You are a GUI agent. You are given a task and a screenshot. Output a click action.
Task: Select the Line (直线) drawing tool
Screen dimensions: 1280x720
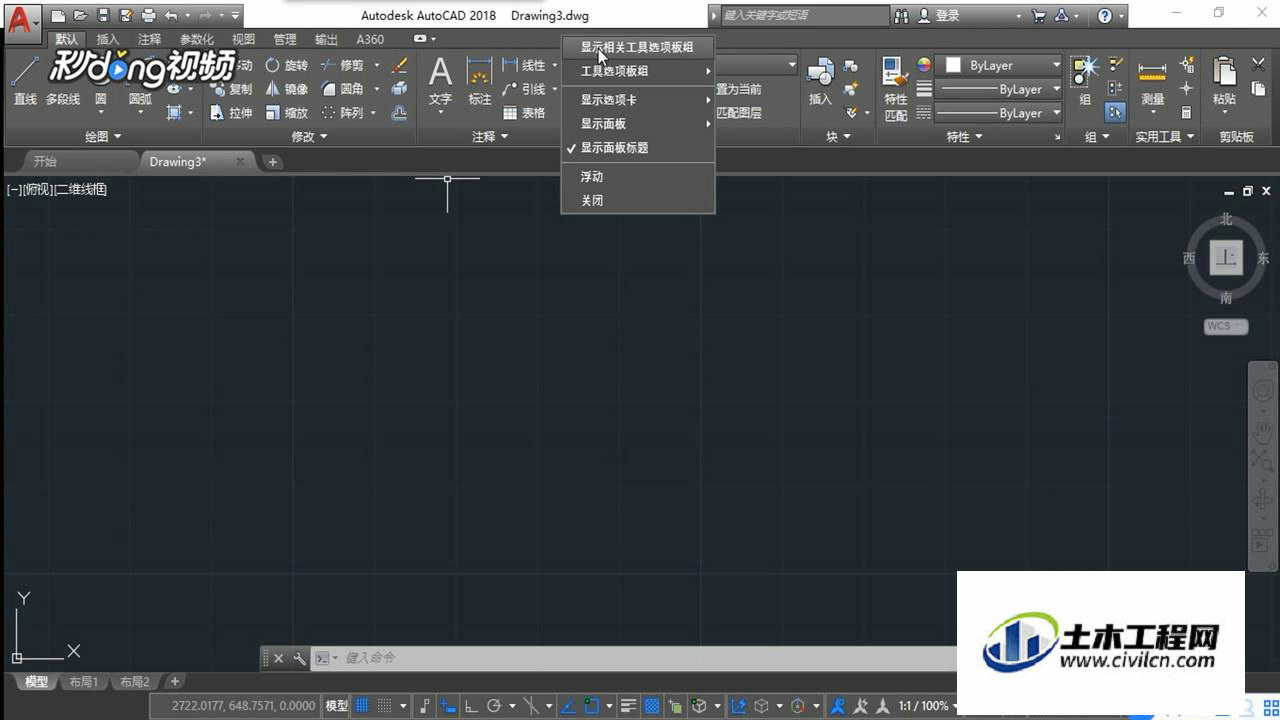(25, 80)
